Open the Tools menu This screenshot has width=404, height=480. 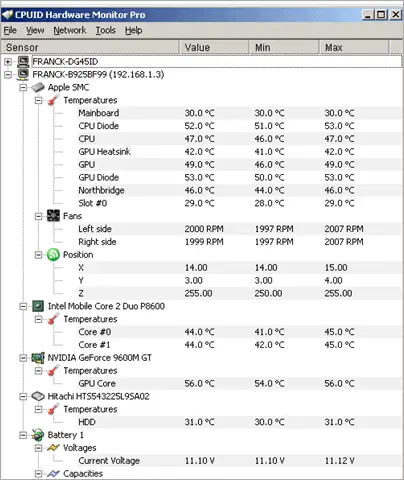106,30
